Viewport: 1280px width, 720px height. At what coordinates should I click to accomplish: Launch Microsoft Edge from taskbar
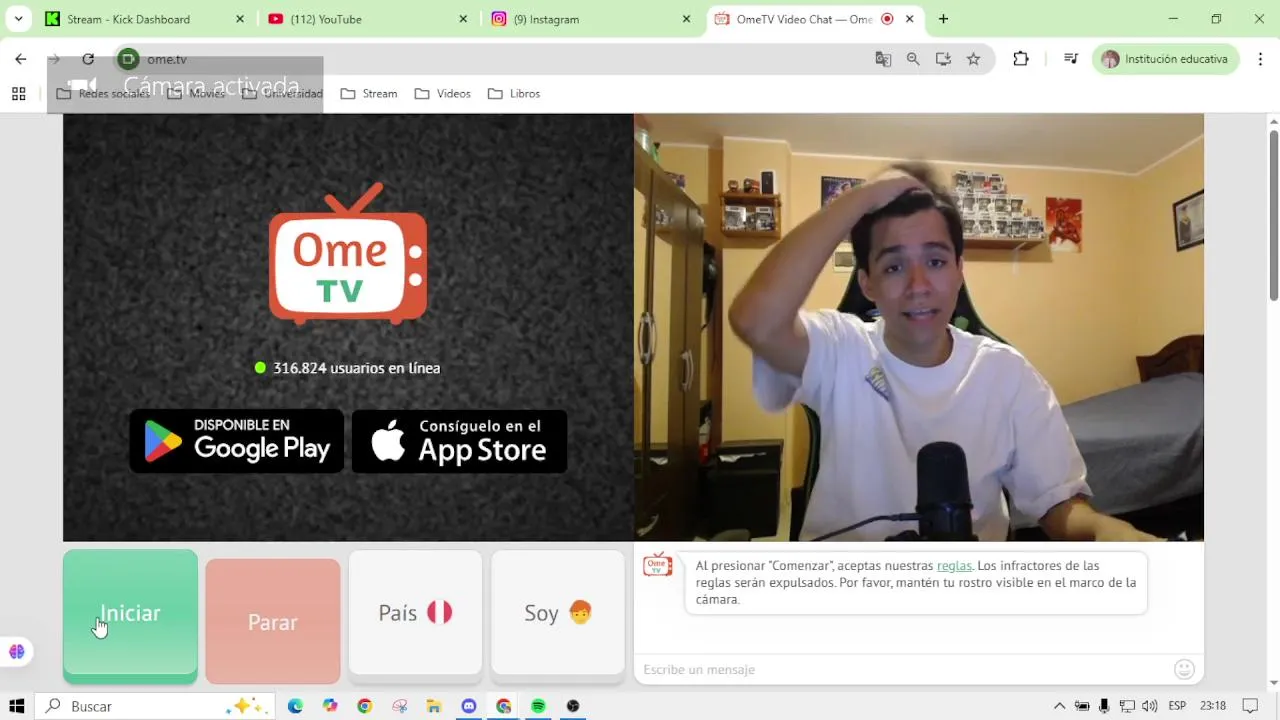coord(295,706)
